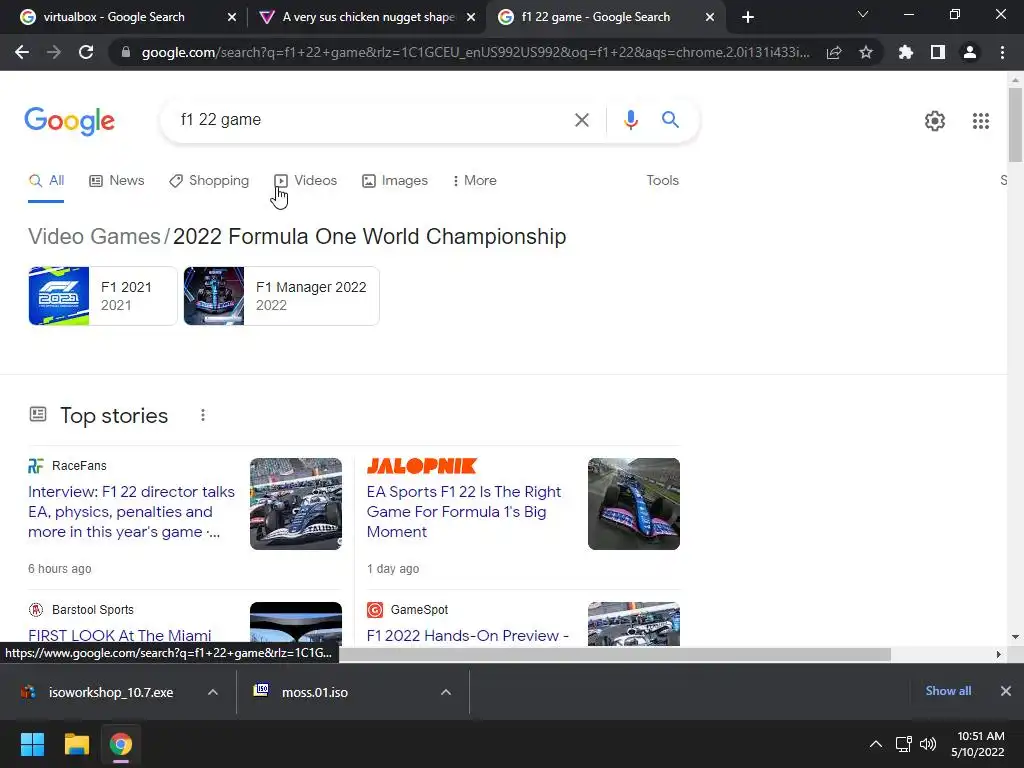Close the chicken nugget tab
The image size is (1024, 768).
tap(471, 17)
